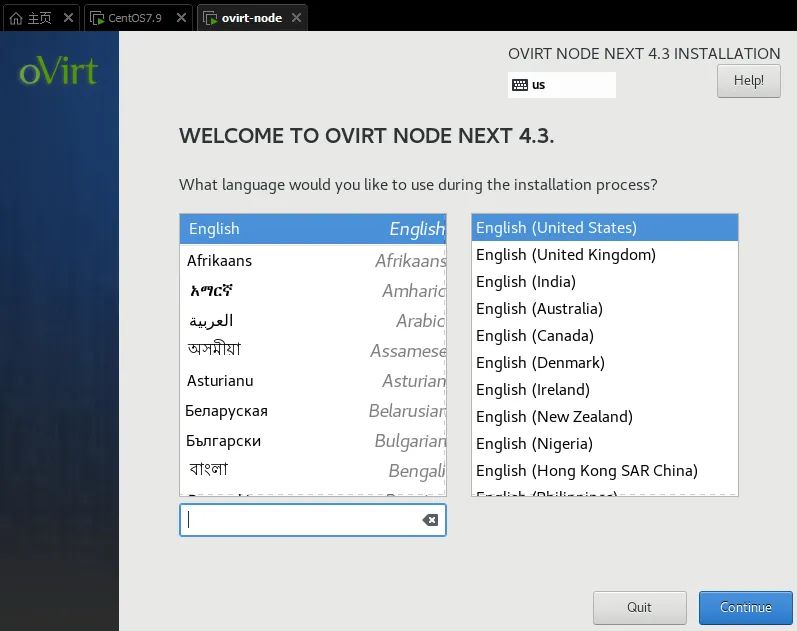
Task: Select the Amharic language row
Action: pyautogui.click(x=313, y=290)
